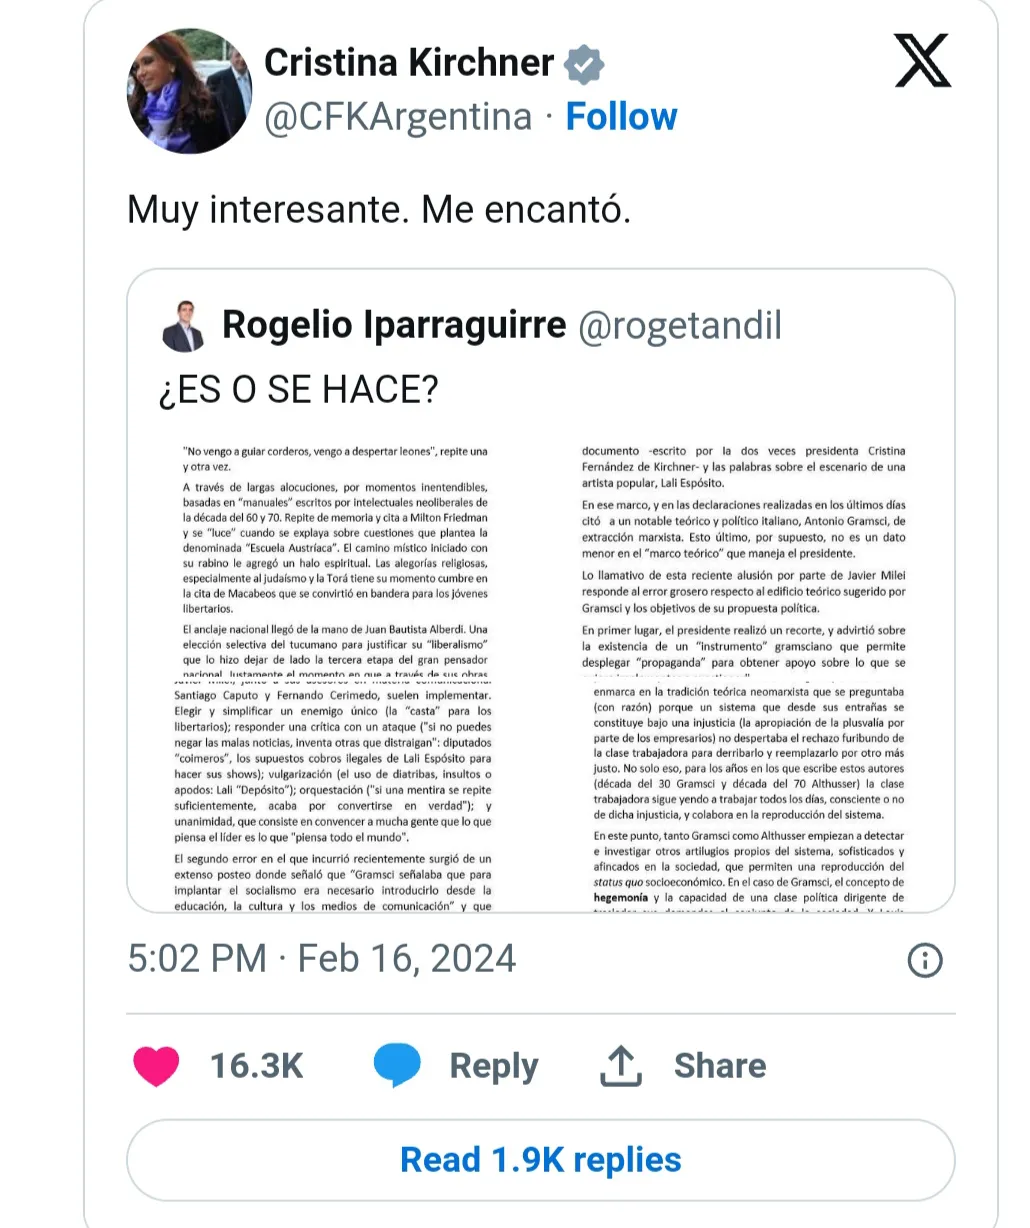Click the Reply text label

pos(493,1066)
